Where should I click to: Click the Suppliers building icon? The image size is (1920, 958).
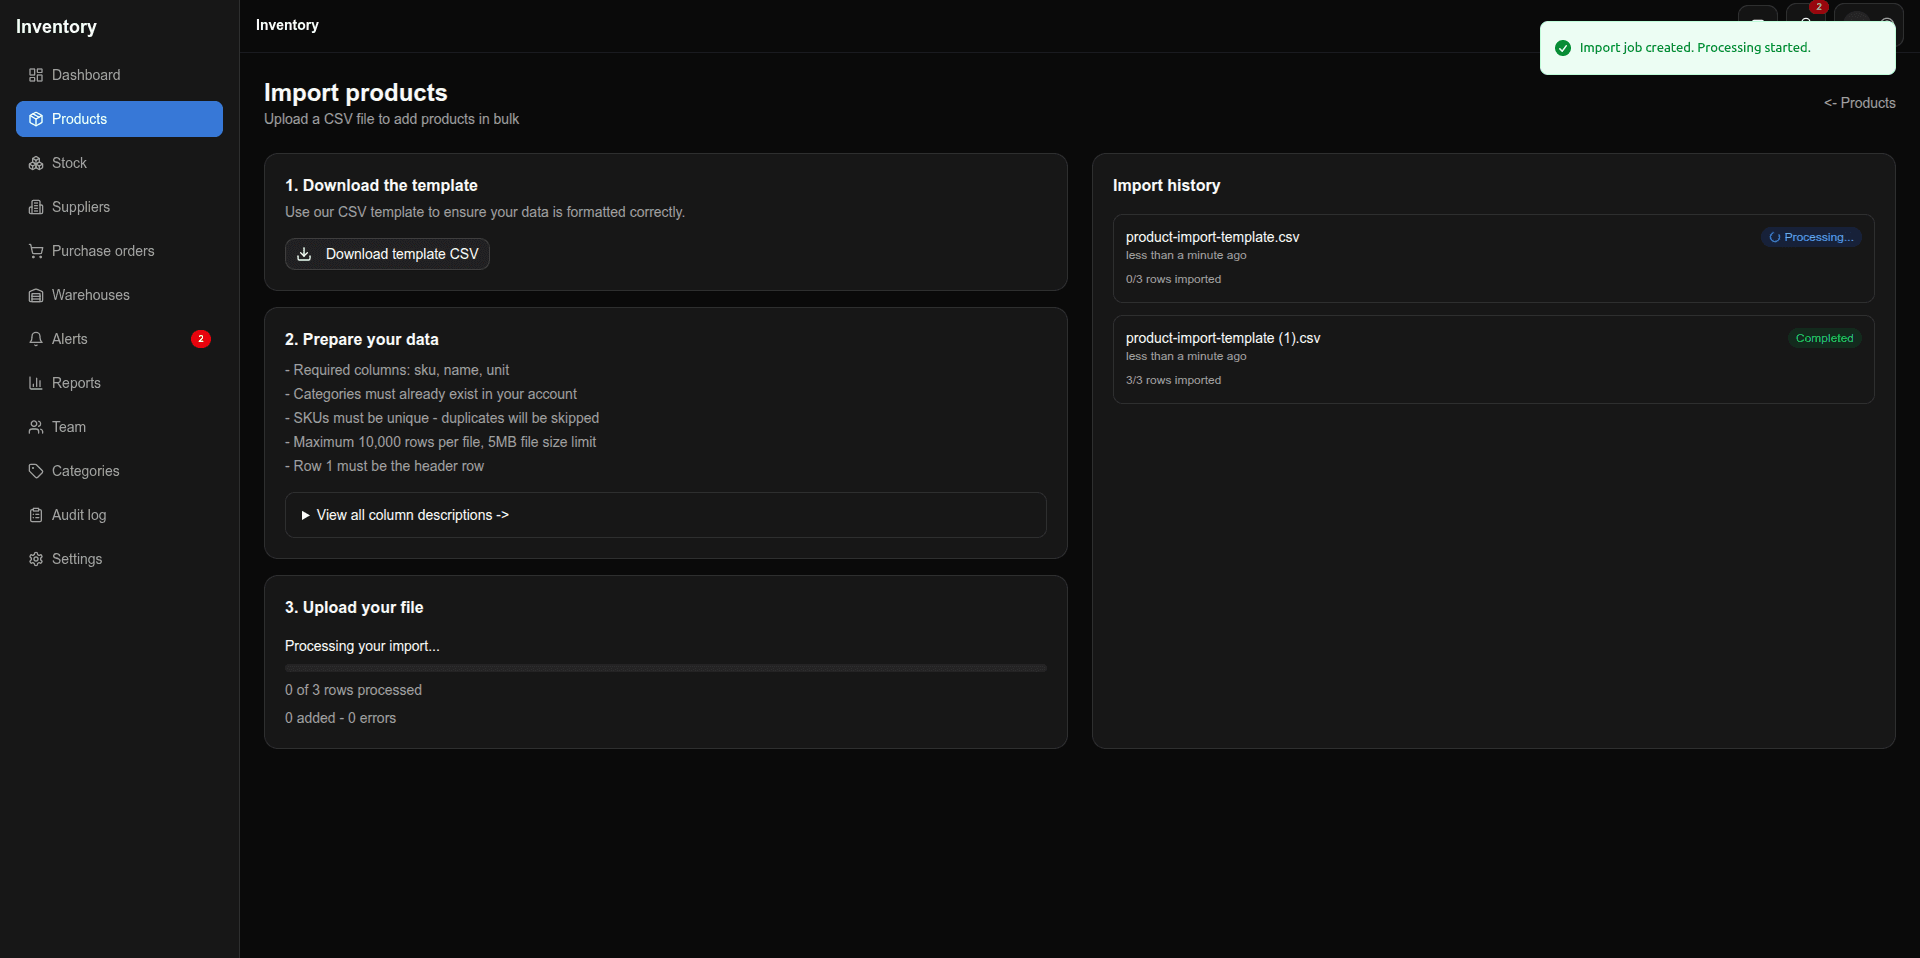pos(36,207)
